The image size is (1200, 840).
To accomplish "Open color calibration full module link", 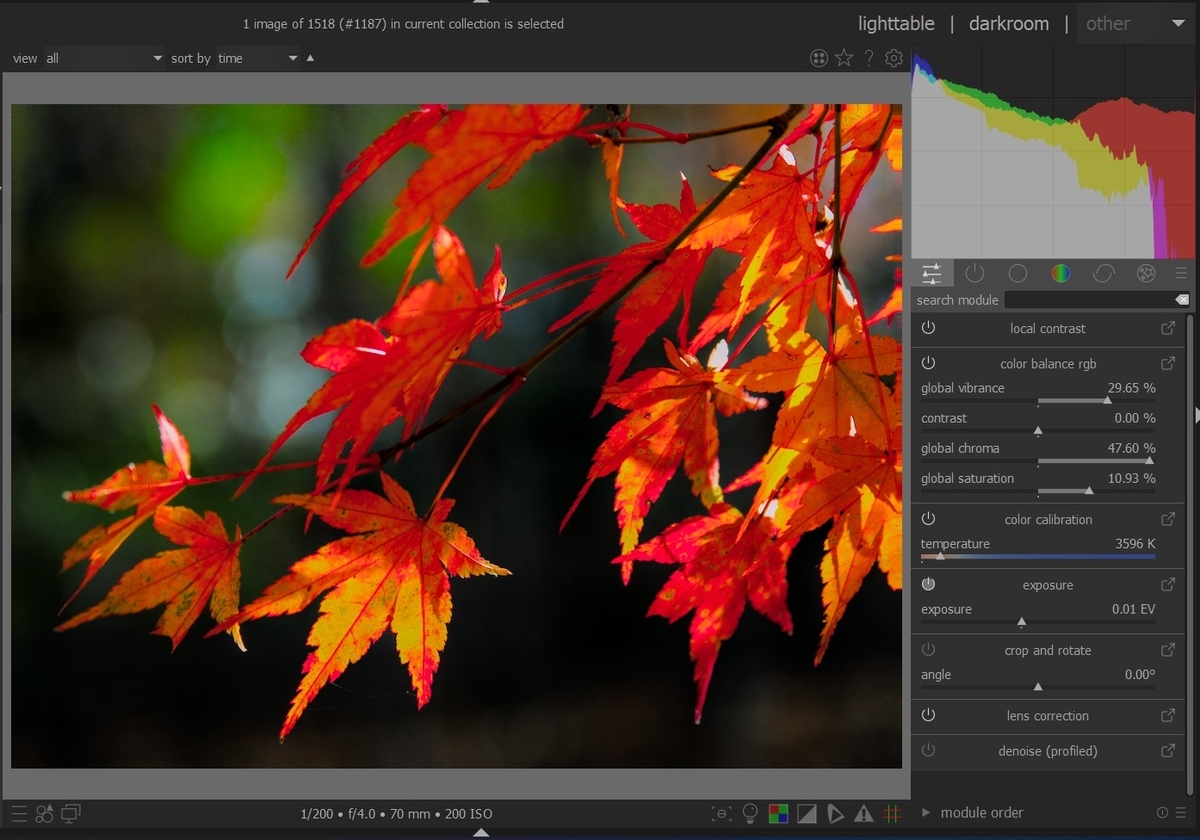I will pyautogui.click(x=1167, y=519).
